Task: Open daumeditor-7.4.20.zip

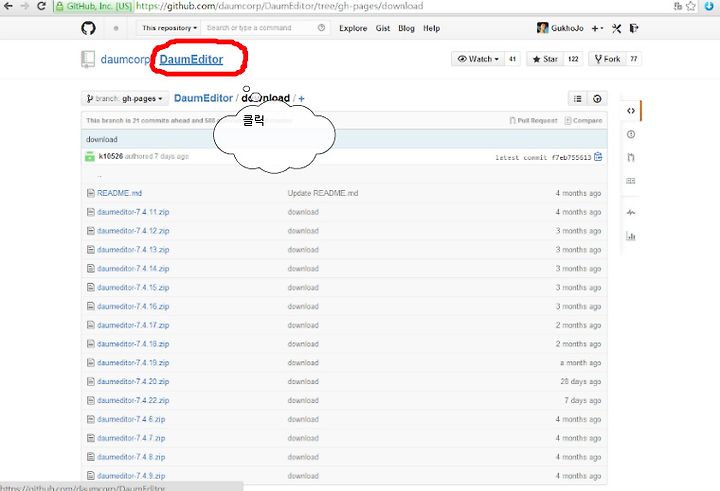Action: [133, 381]
